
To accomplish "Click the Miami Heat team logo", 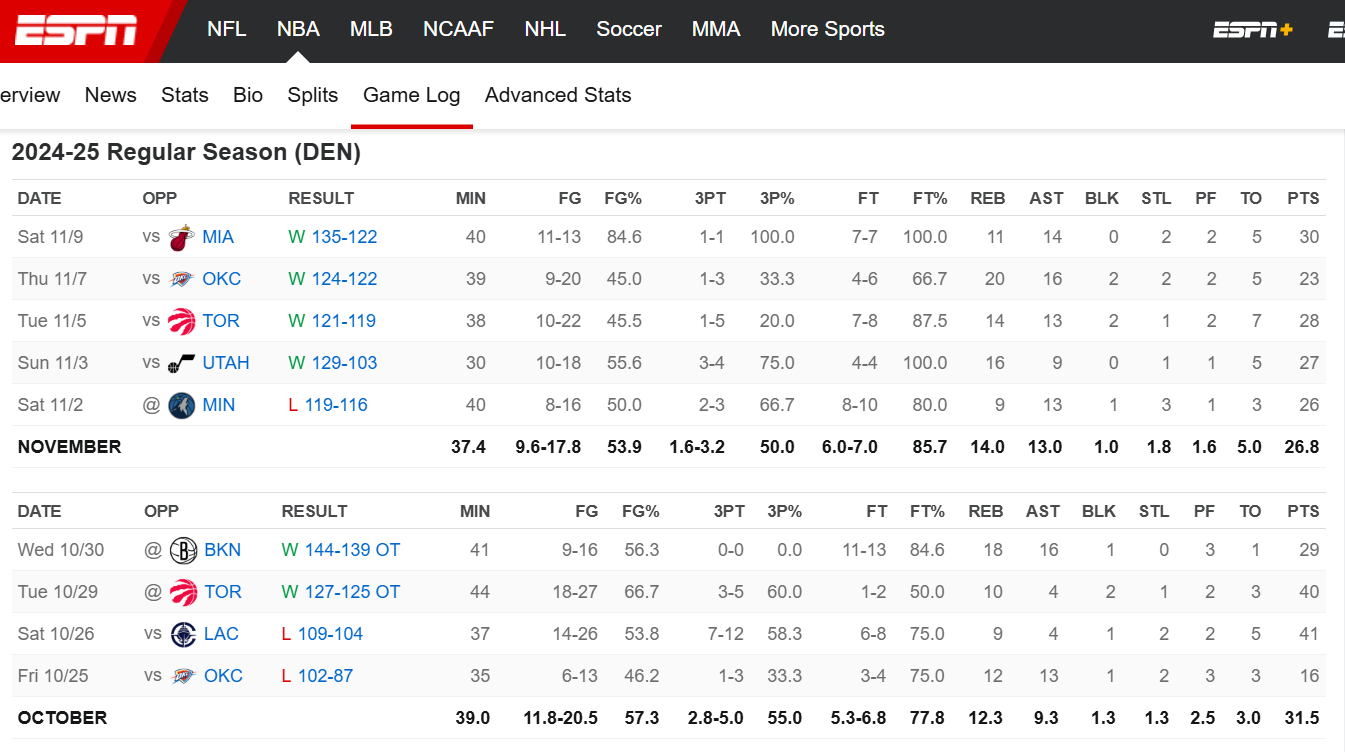I will pyautogui.click(x=181, y=238).
